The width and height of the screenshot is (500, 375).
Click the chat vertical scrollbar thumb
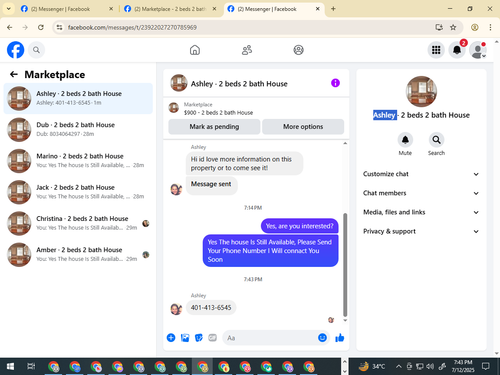pos(345,265)
